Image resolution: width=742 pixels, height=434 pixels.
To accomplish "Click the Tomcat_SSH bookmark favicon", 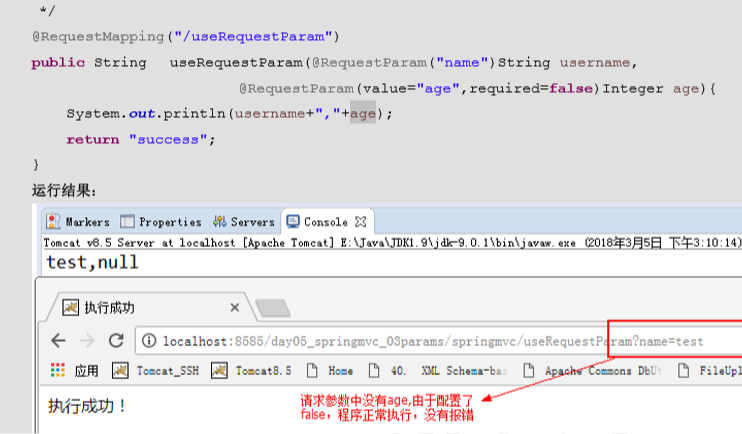I will point(120,371).
